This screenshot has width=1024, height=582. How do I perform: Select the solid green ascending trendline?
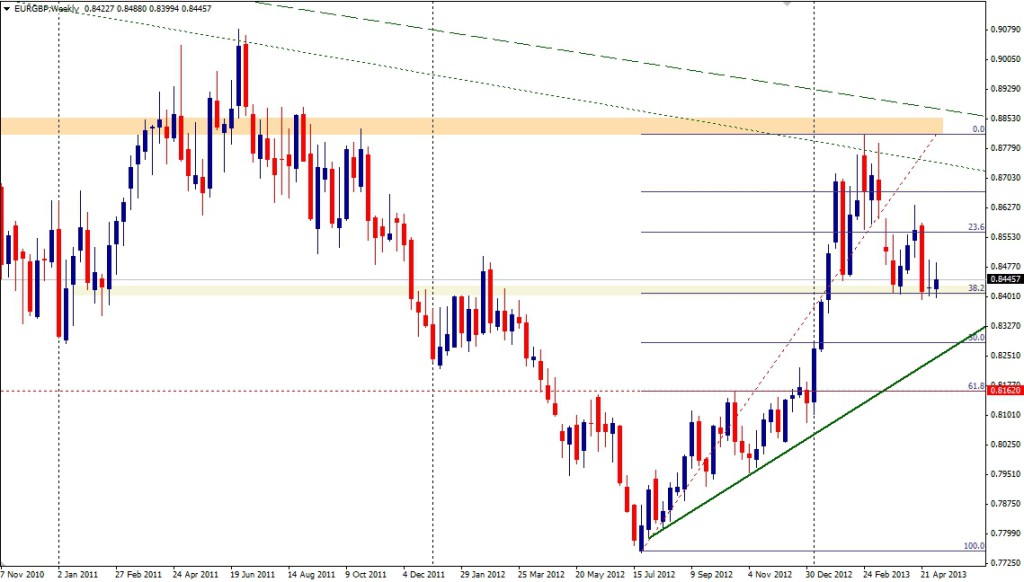(800, 430)
